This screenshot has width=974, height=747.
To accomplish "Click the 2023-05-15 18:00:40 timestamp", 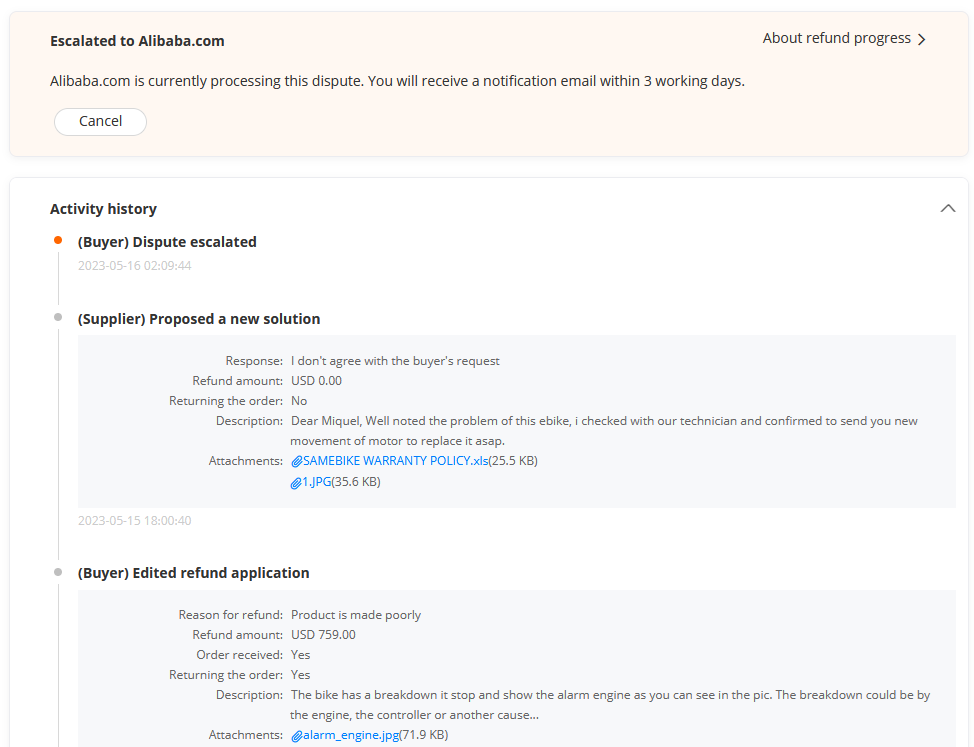I will 134,521.
